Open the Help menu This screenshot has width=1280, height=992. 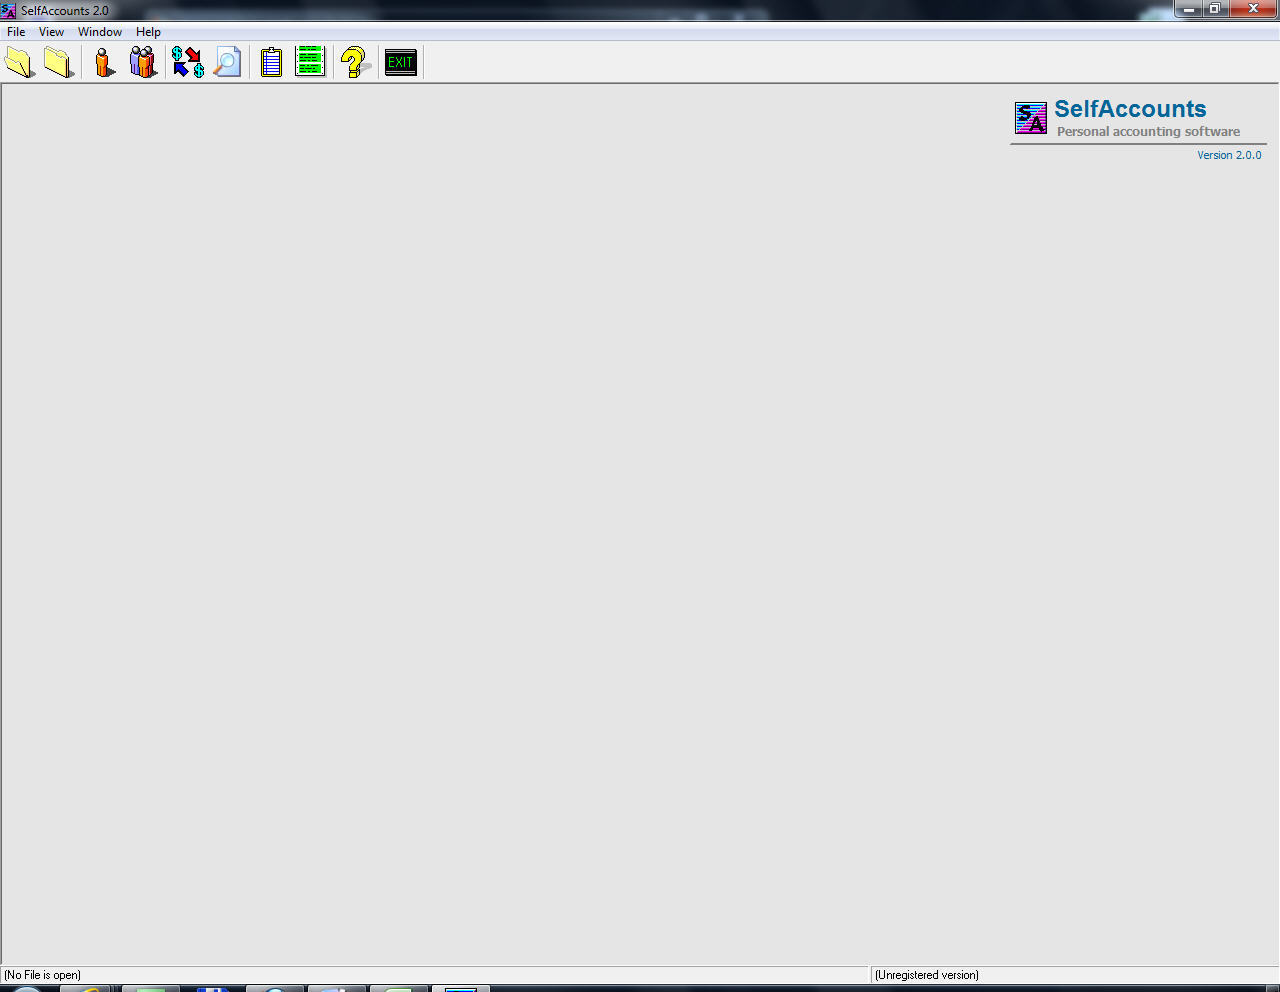point(147,31)
